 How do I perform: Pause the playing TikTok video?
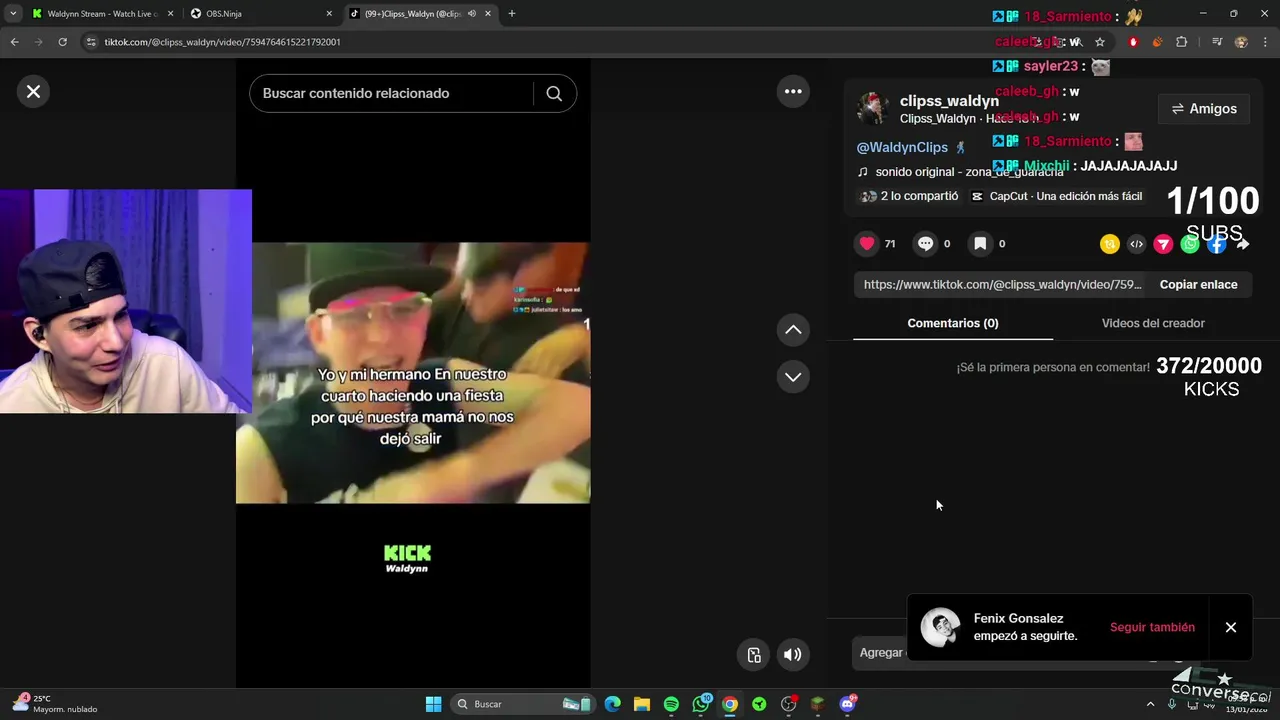pyautogui.click(x=413, y=372)
